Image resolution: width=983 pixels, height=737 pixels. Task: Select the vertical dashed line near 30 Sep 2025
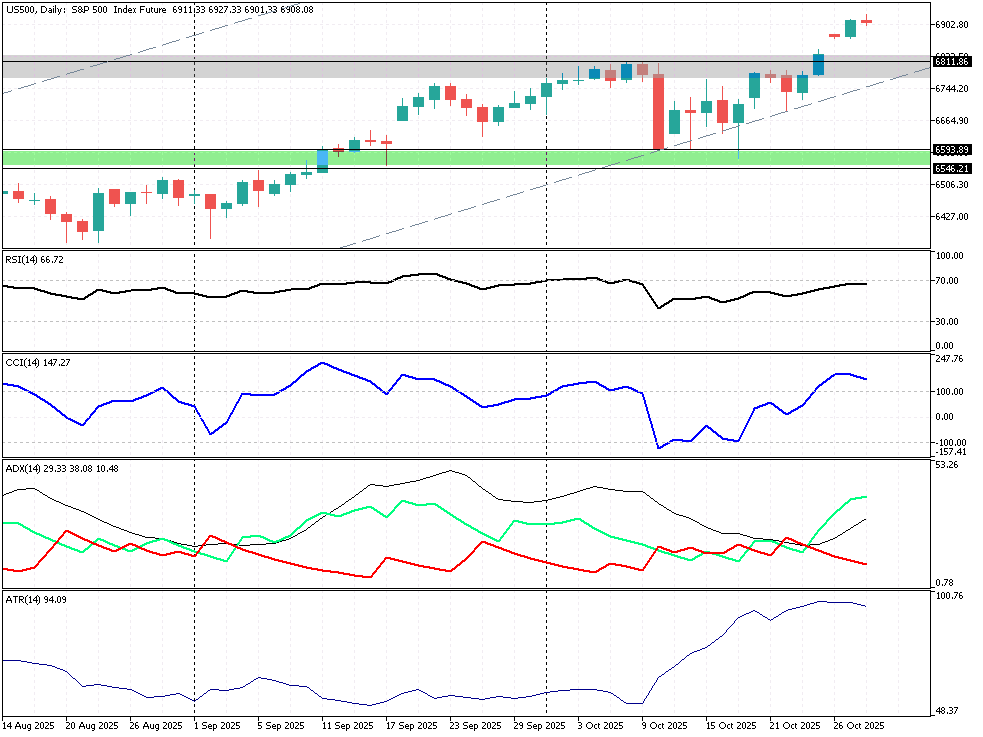(x=546, y=400)
